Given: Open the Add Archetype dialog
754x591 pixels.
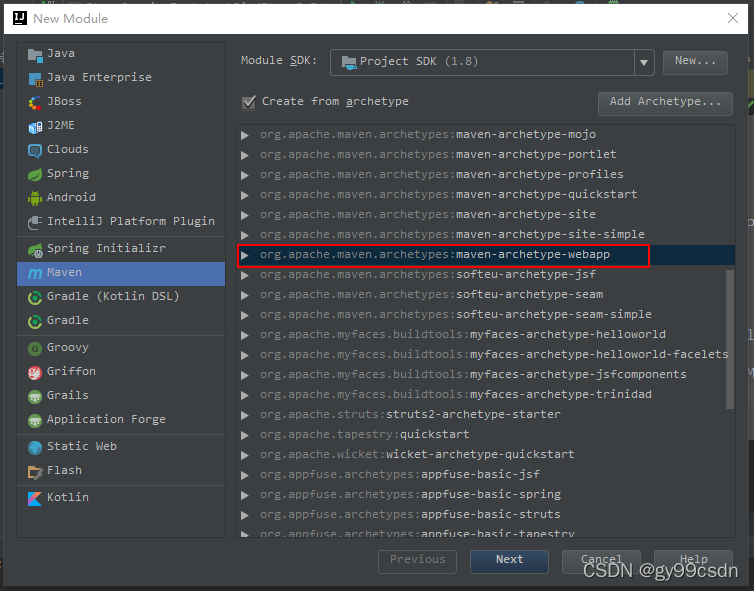Looking at the screenshot, I should tap(665, 103).
